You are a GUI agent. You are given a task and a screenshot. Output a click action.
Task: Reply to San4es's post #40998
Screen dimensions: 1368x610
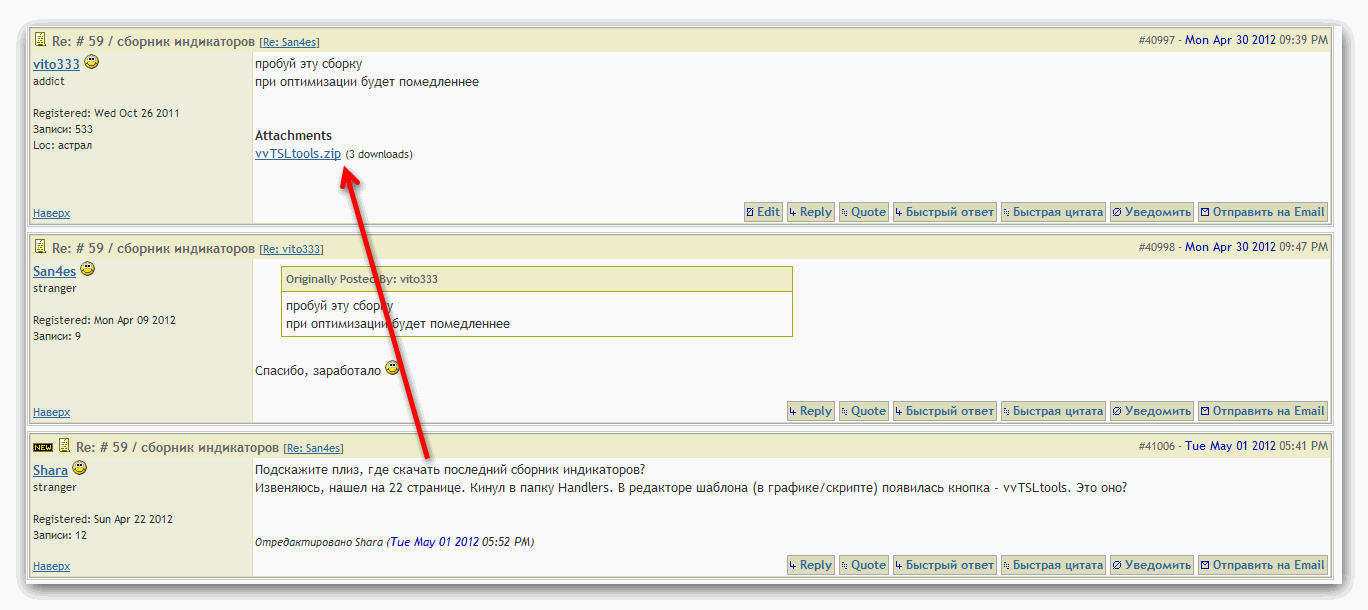(810, 411)
